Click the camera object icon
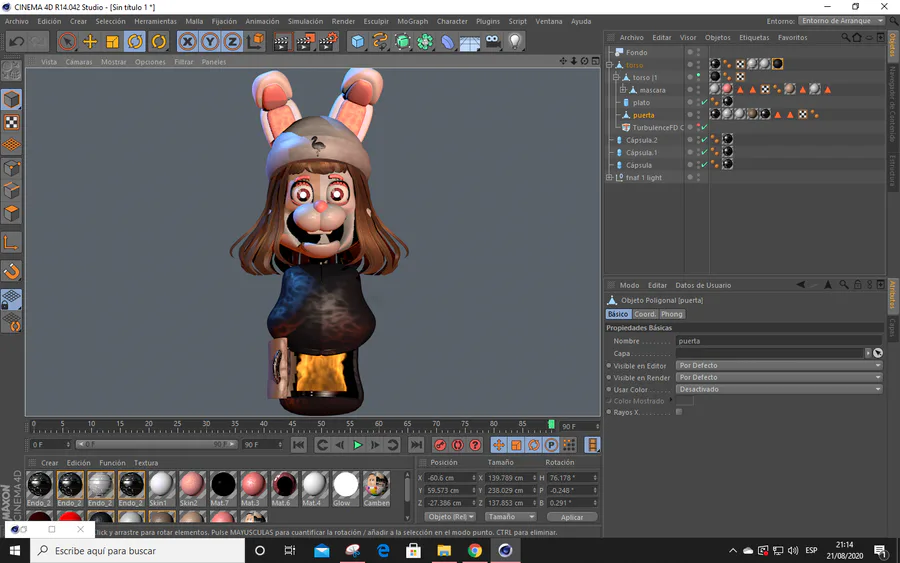This screenshot has width=900, height=563. click(492, 41)
